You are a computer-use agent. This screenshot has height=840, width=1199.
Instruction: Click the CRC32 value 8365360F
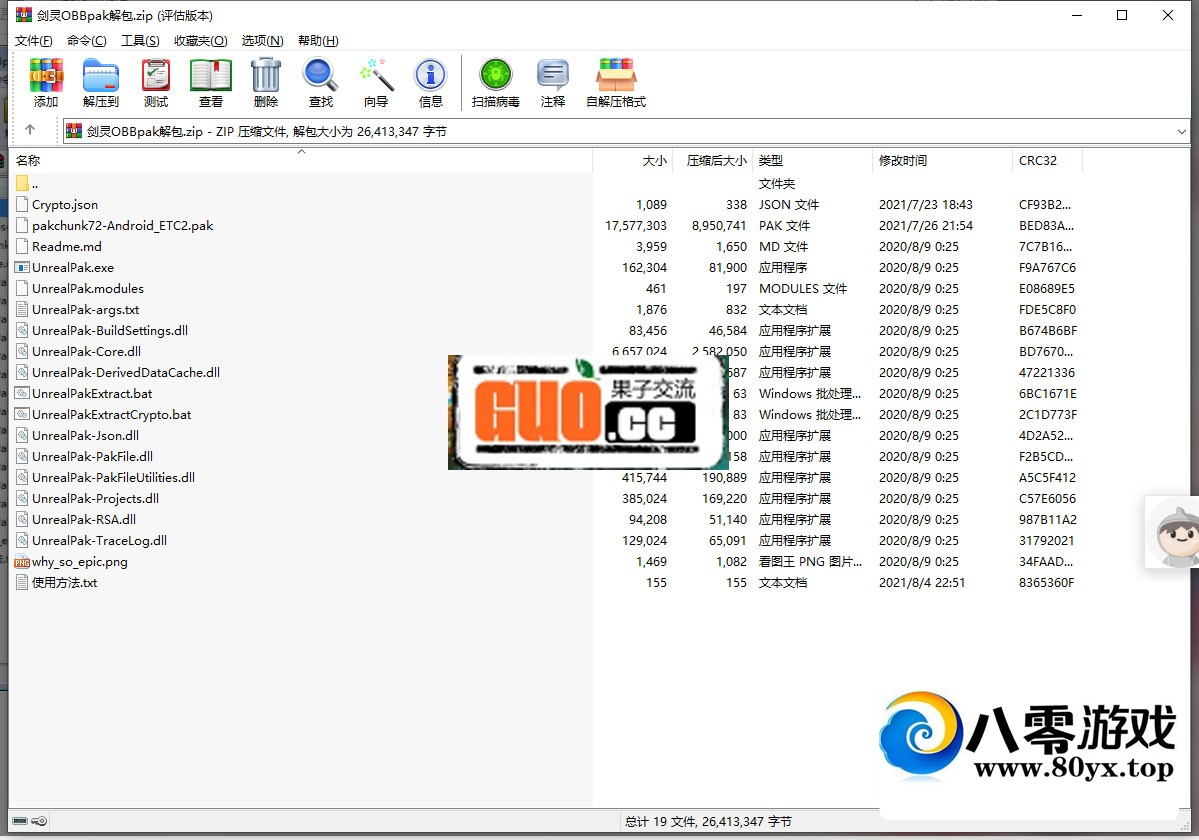pos(1046,582)
